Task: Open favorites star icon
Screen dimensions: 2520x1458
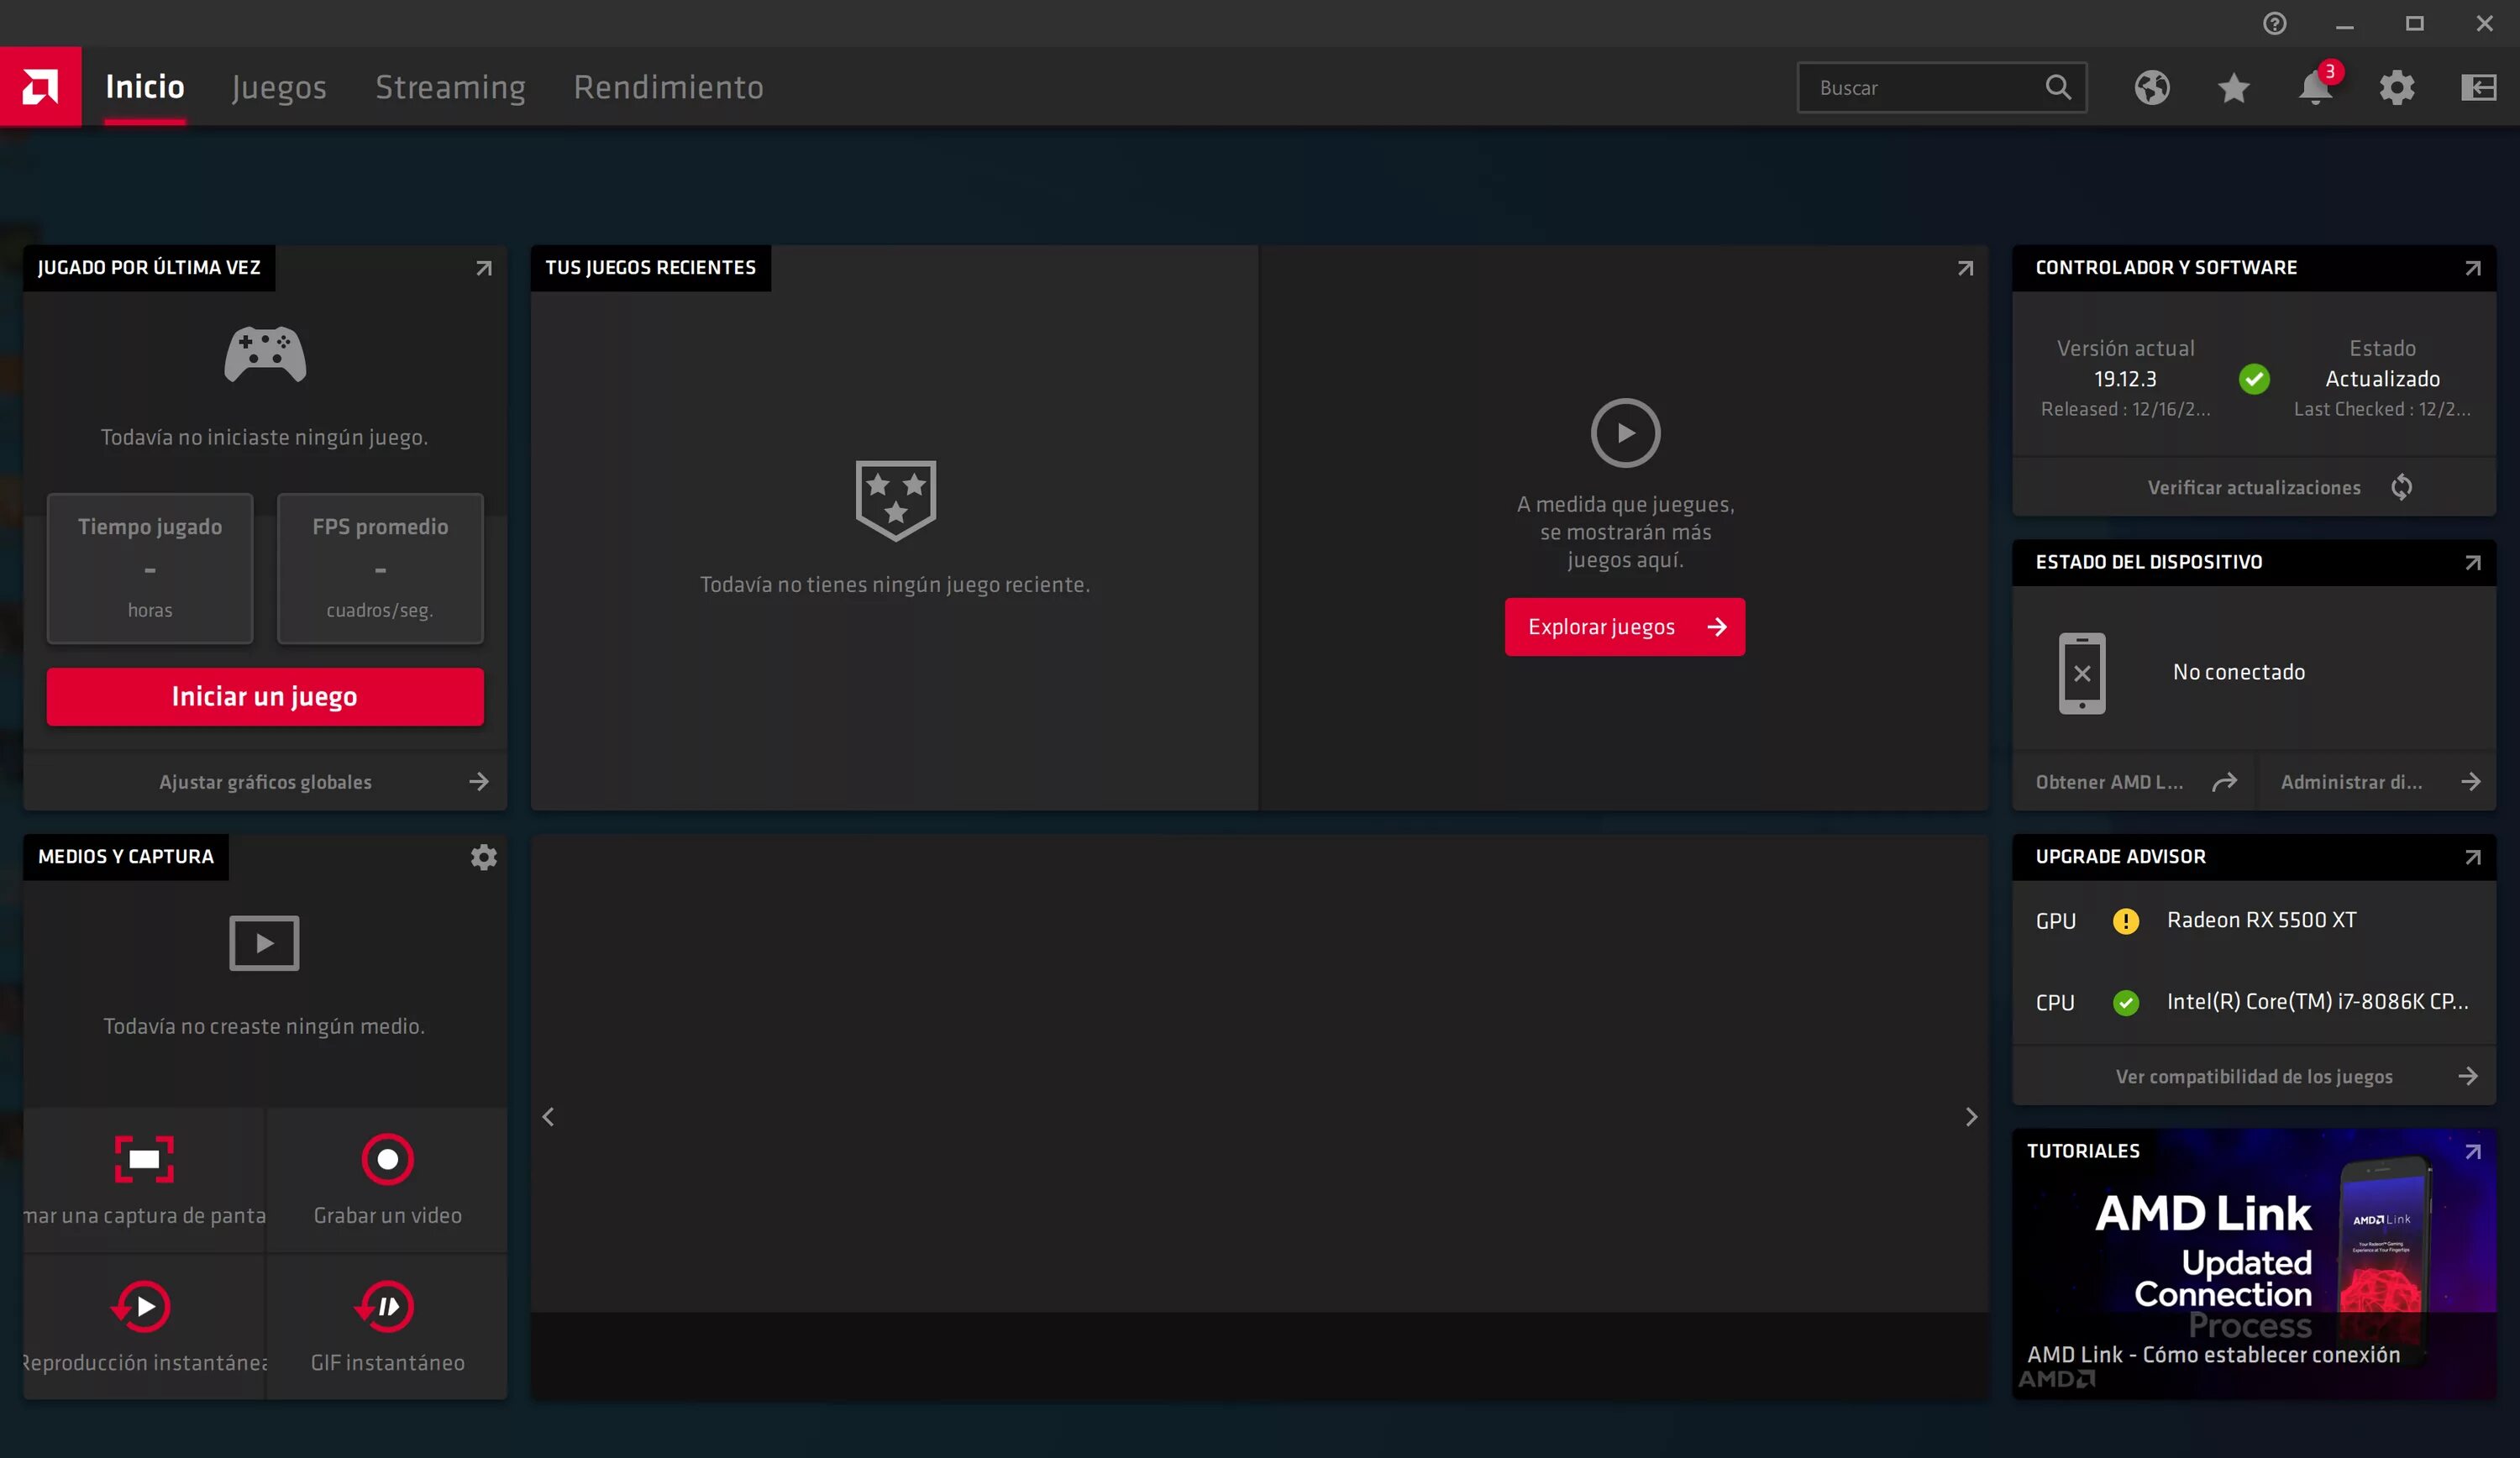Action: (x=2233, y=88)
